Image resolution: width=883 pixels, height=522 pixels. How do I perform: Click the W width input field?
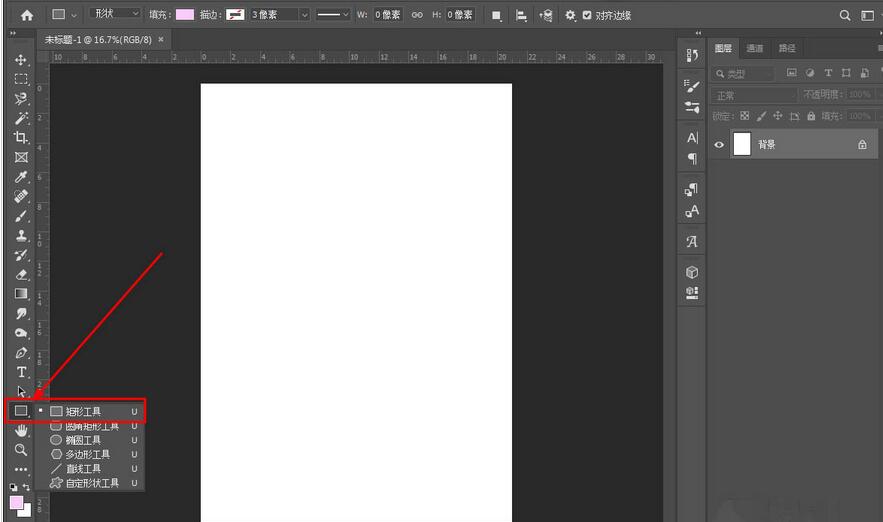[388, 15]
